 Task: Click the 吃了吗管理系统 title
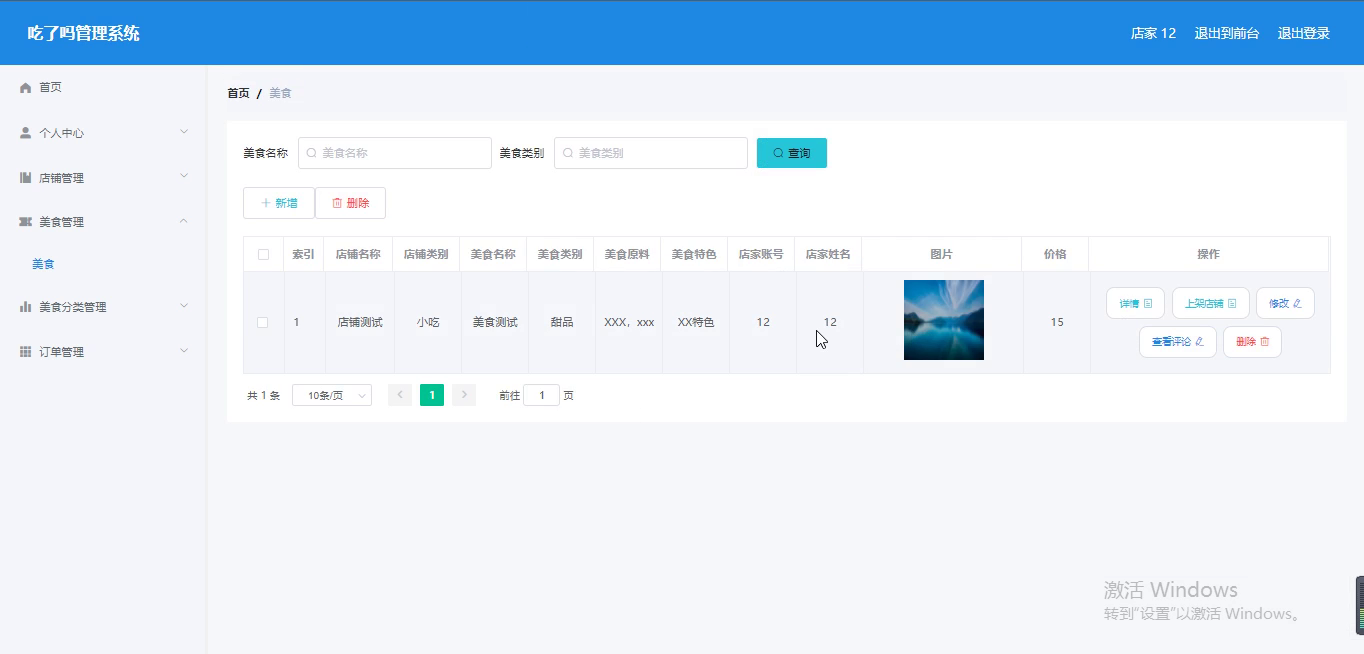click(83, 33)
